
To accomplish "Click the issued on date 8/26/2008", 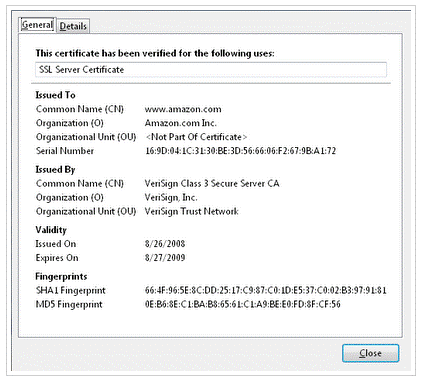I will (165, 244).
